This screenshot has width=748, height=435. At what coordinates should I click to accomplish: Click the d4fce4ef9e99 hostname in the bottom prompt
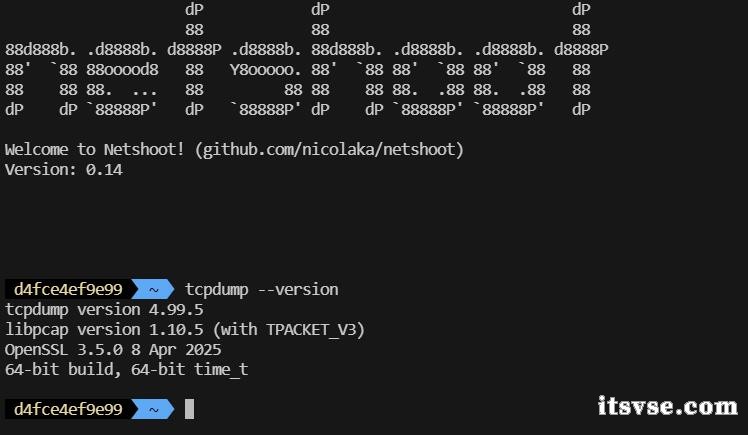[x=68, y=409]
